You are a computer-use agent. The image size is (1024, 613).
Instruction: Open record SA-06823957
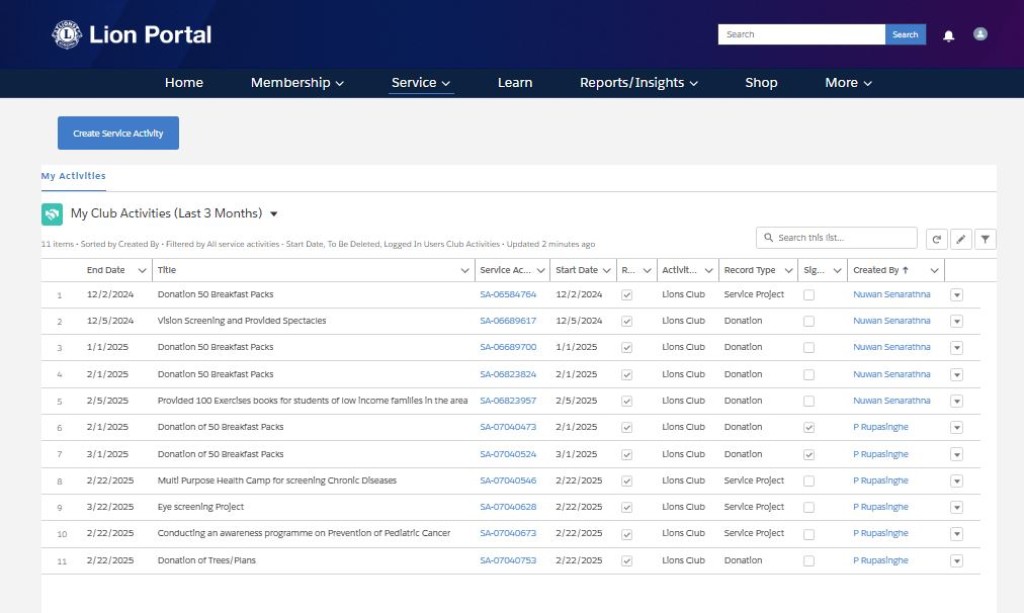(x=508, y=401)
